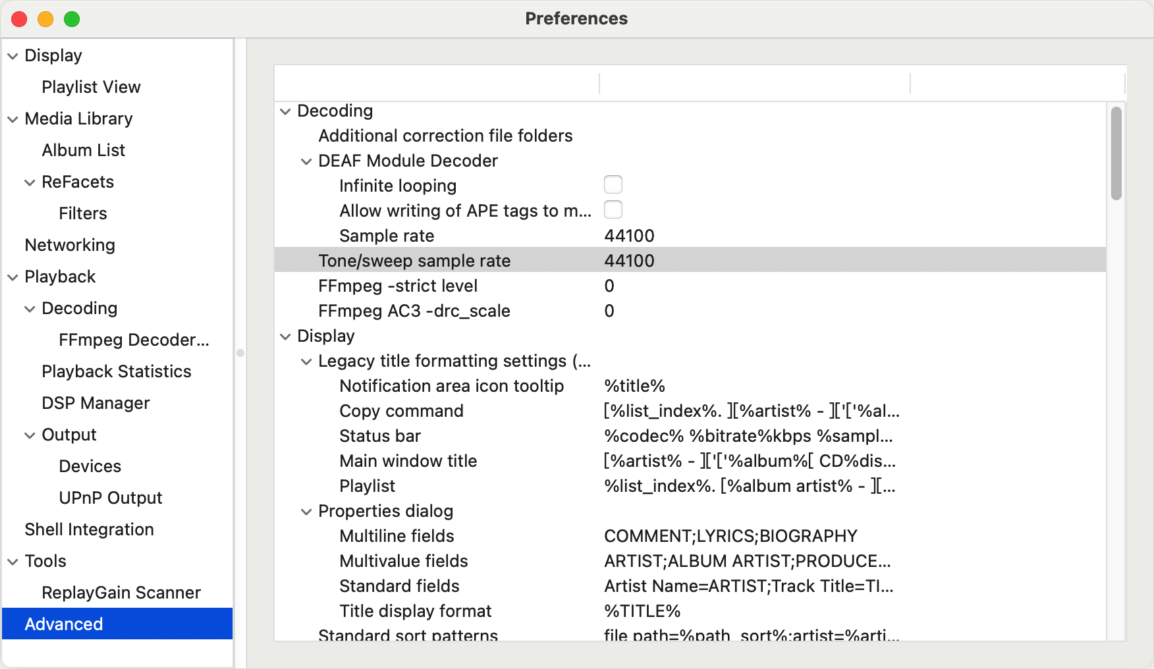Collapse the ReFacets sidebar branch
The image size is (1154, 669).
(30, 183)
